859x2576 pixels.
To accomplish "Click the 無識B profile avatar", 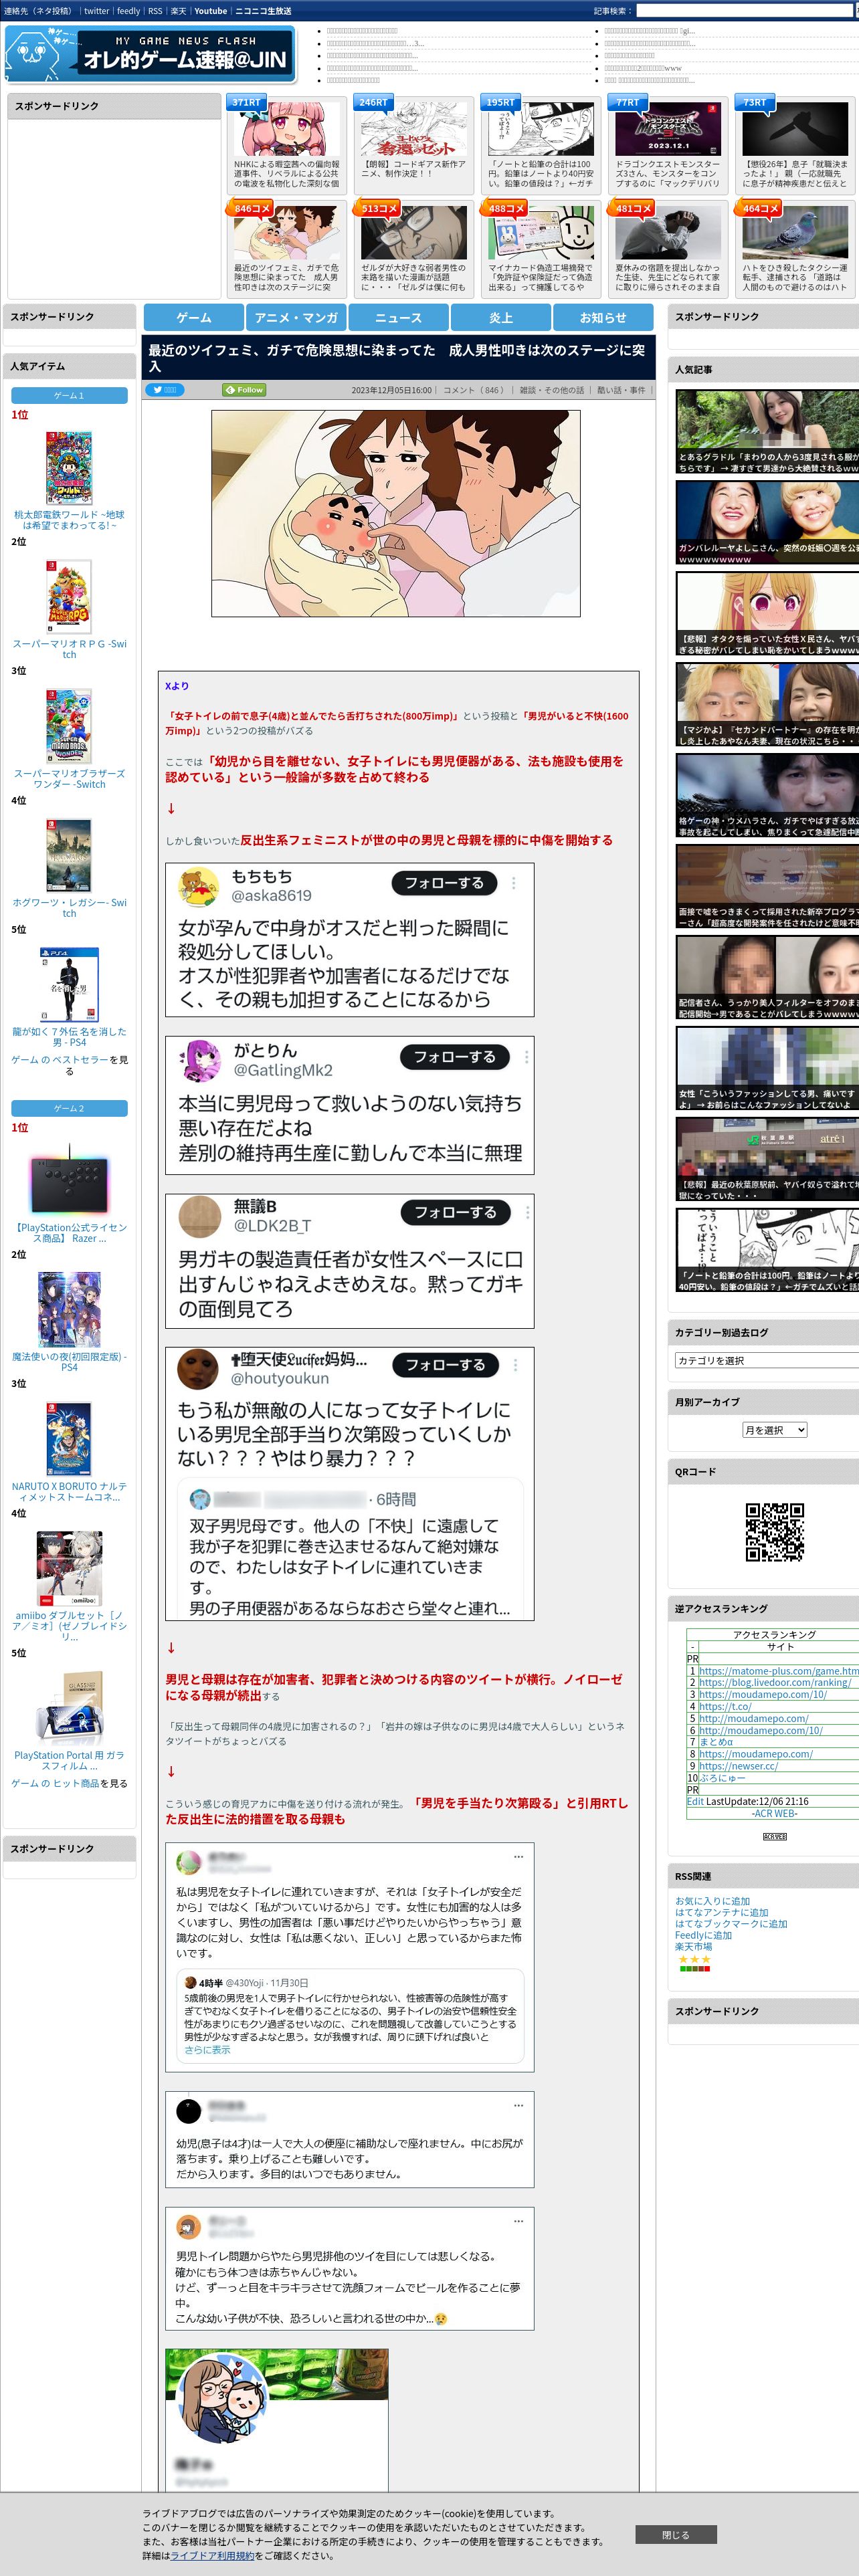I will pos(199,1216).
